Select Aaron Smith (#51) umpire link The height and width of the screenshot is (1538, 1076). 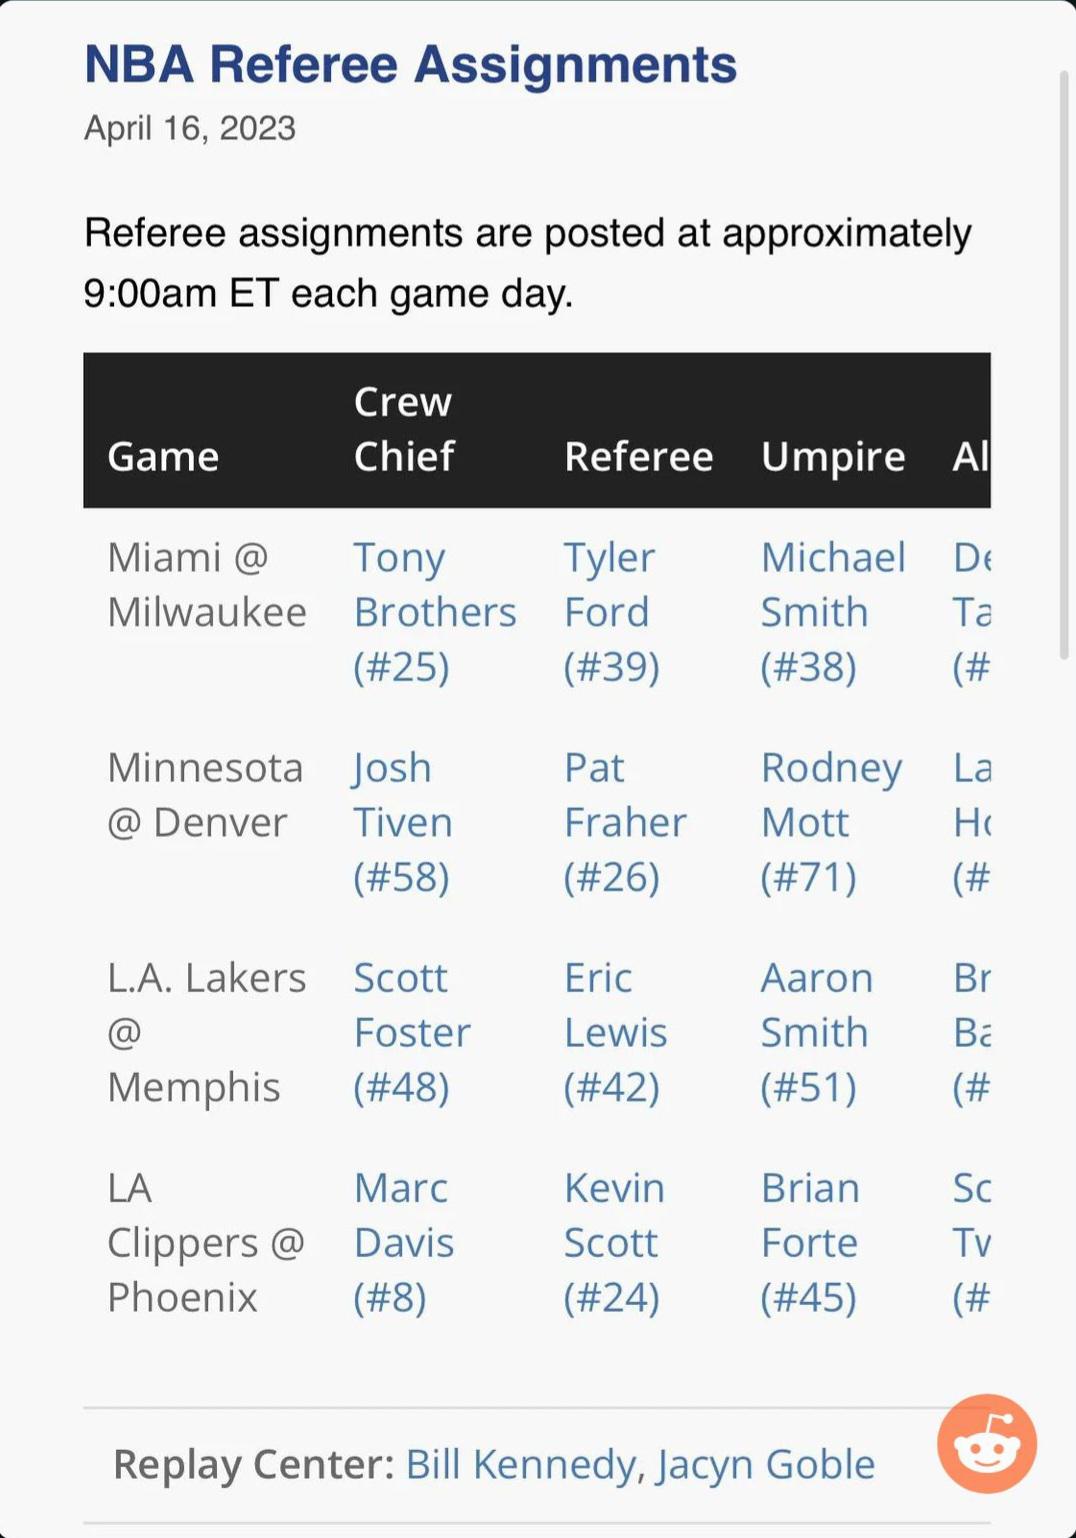click(816, 1032)
